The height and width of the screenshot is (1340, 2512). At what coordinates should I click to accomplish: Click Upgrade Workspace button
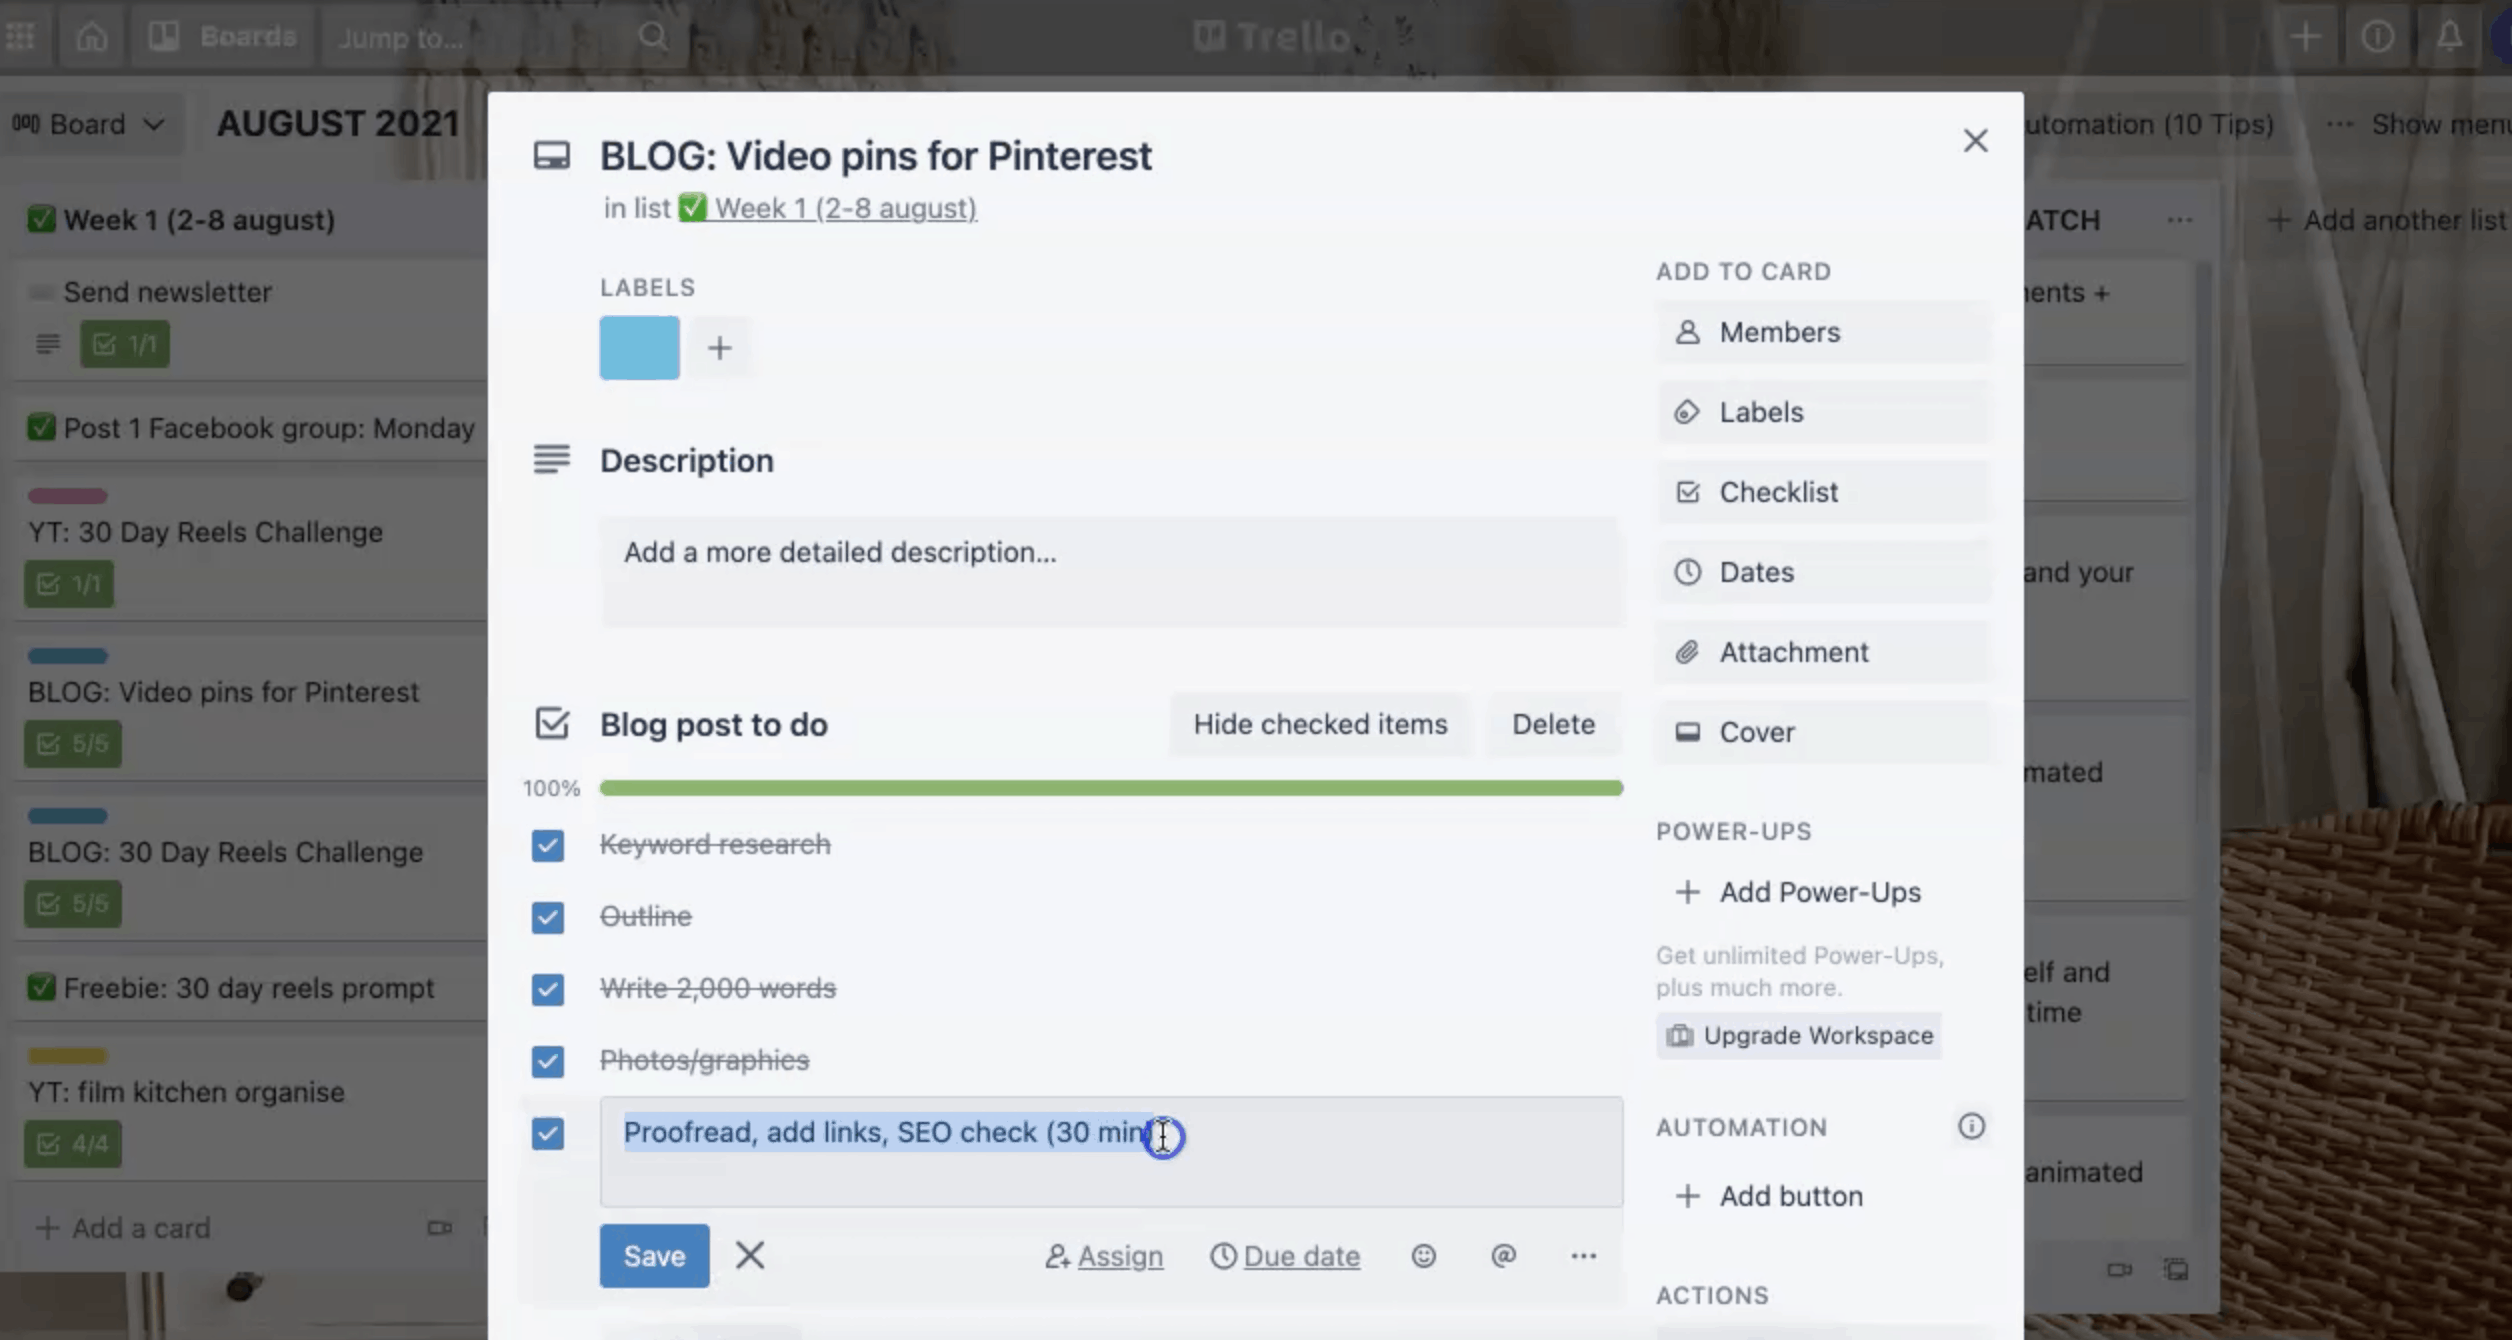[x=1799, y=1036]
